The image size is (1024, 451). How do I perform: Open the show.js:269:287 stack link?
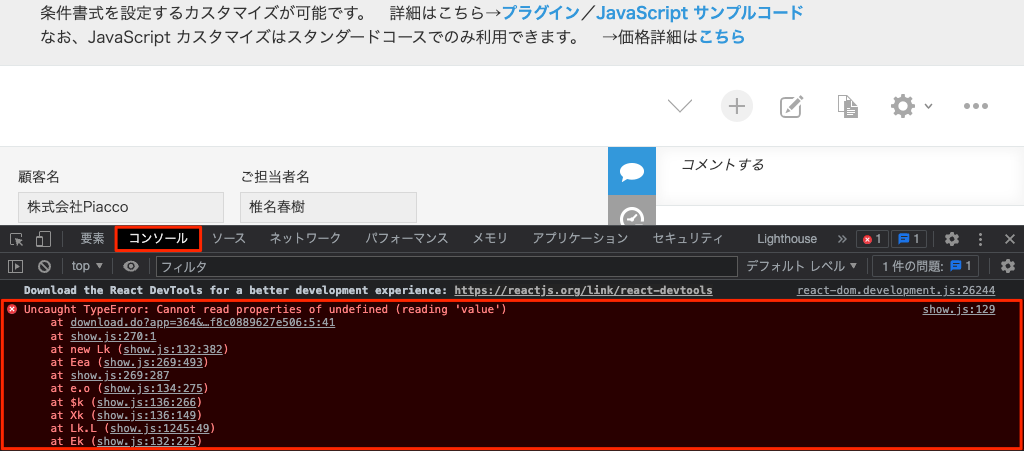pyautogui.click(x=120, y=375)
